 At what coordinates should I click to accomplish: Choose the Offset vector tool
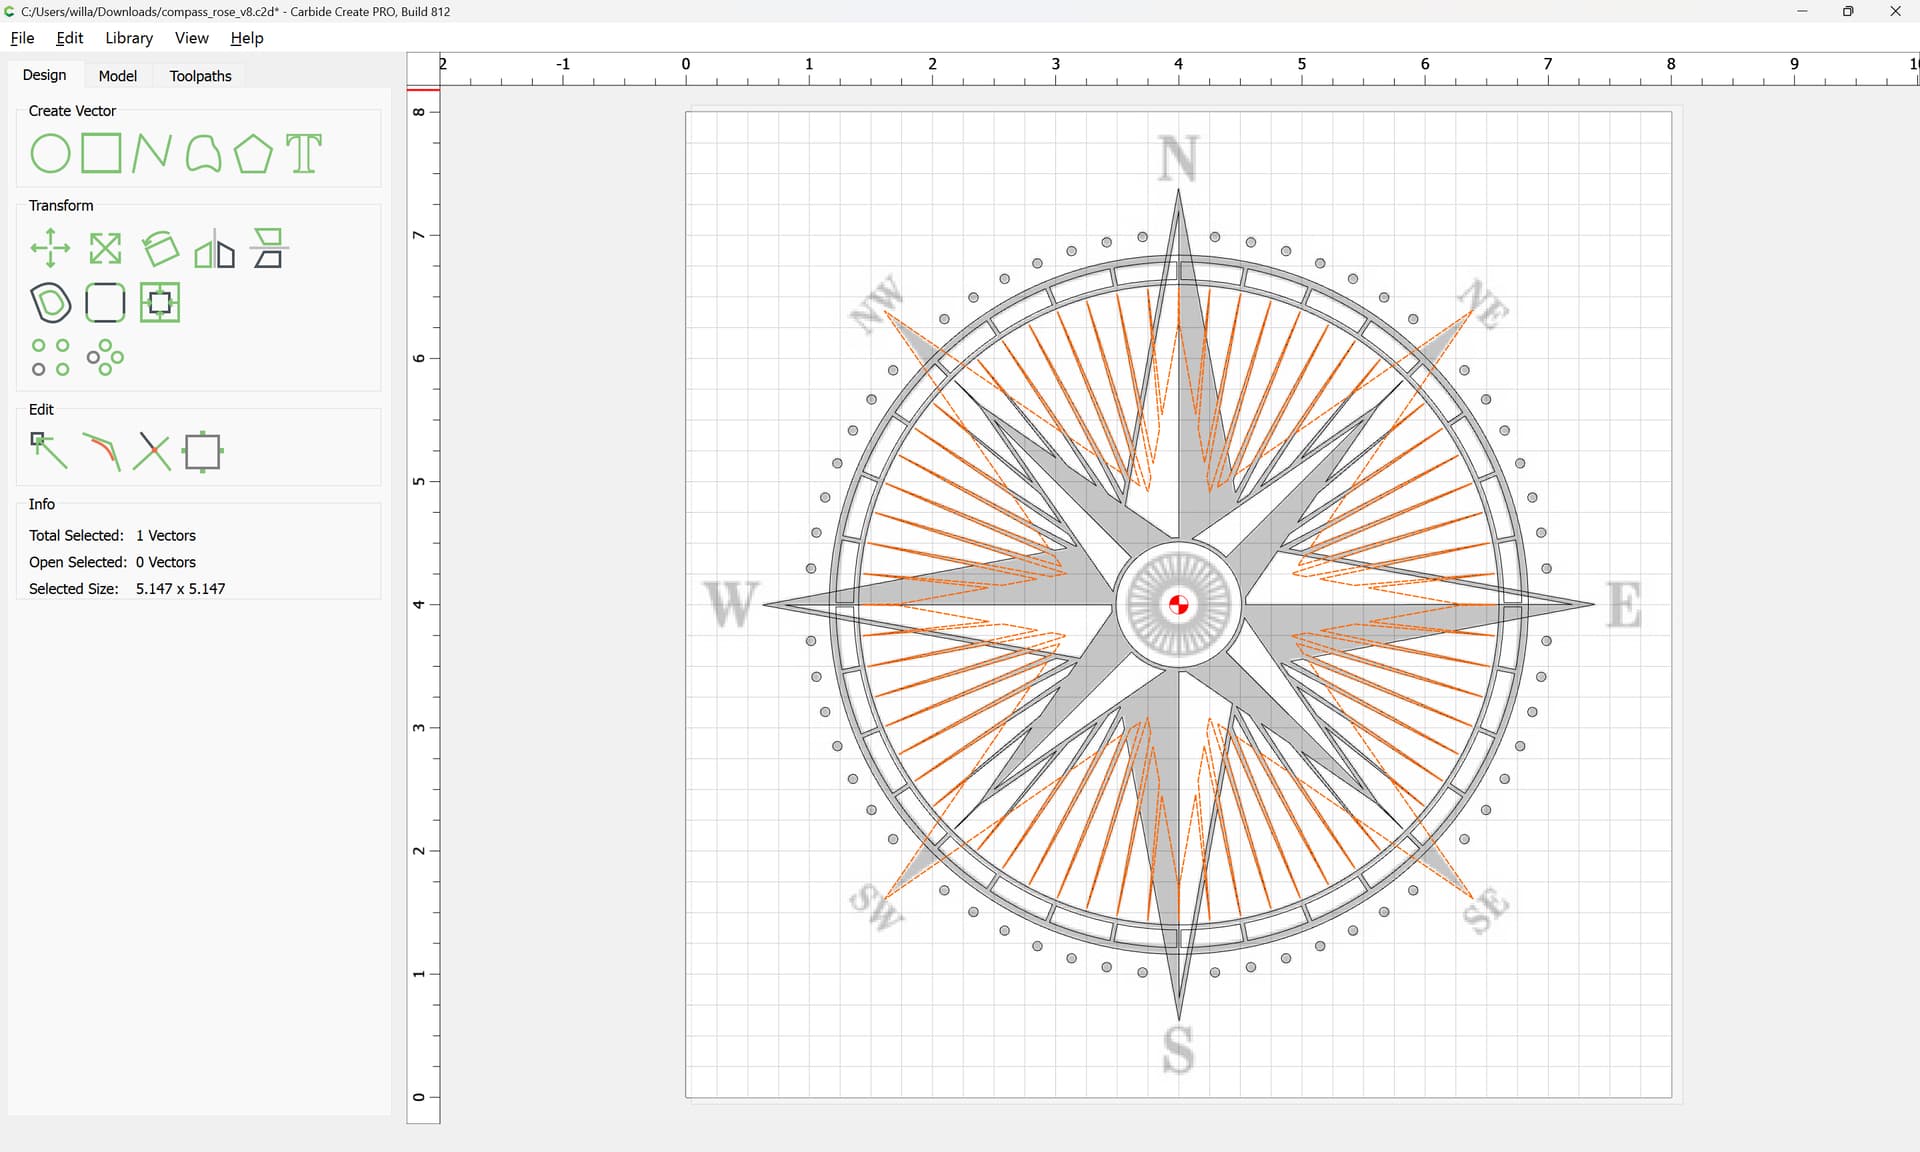[x=51, y=302]
